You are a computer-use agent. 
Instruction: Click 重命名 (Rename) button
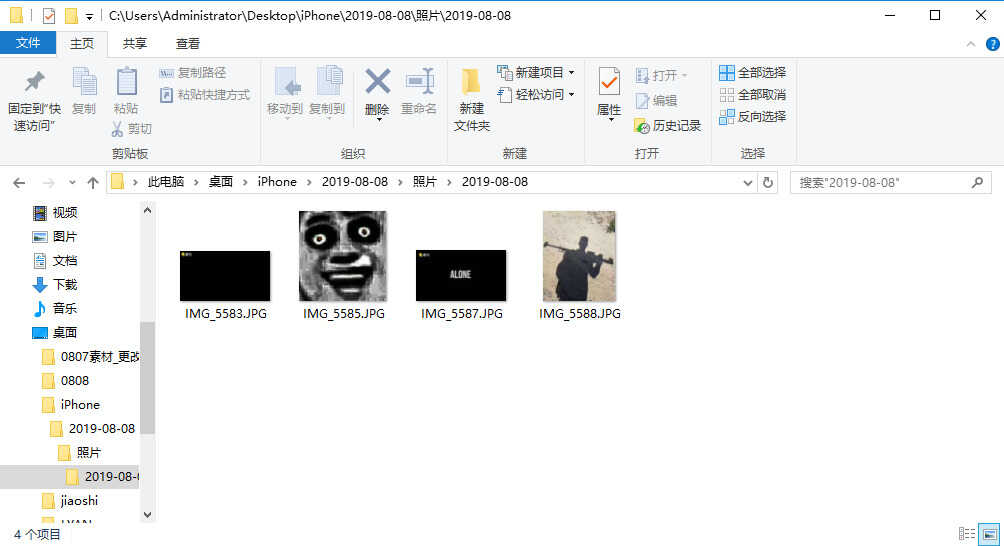coord(419,92)
